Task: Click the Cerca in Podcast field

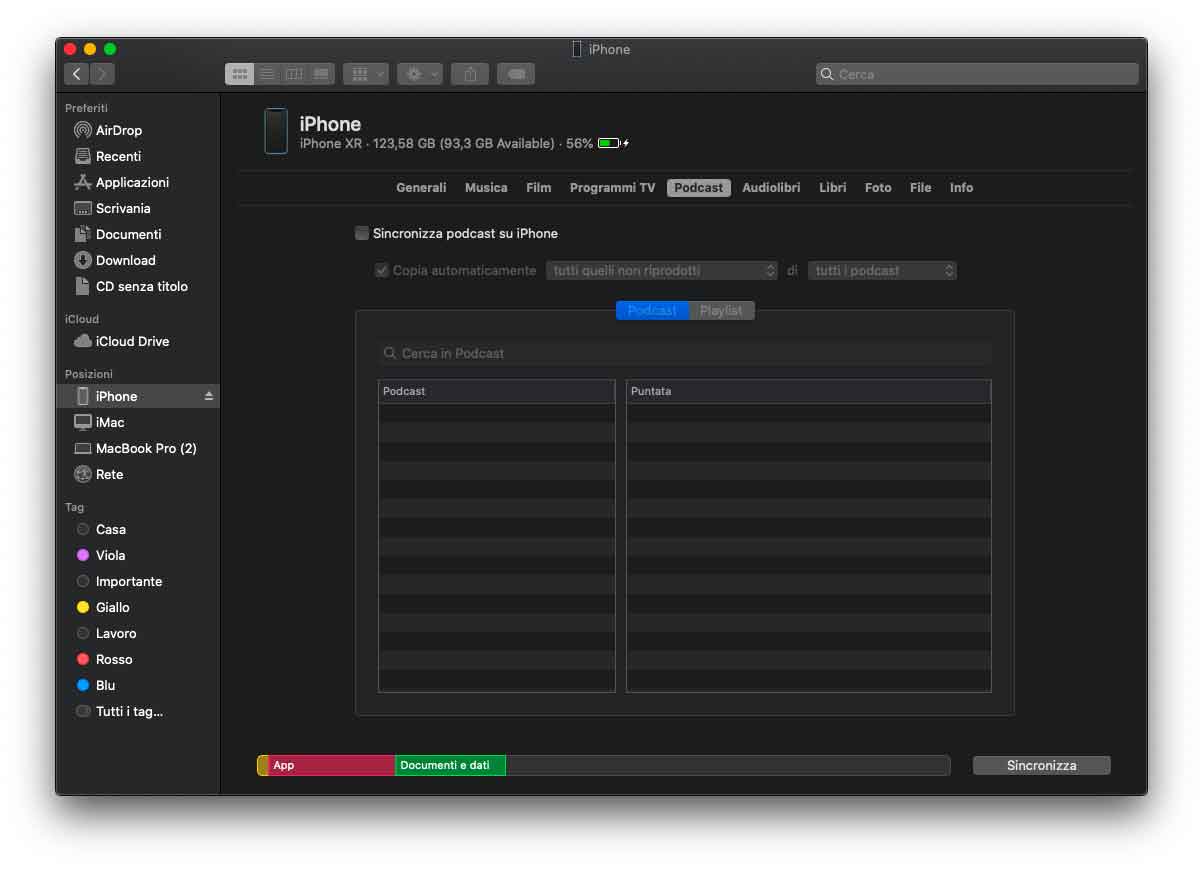Action: click(x=685, y=353)
